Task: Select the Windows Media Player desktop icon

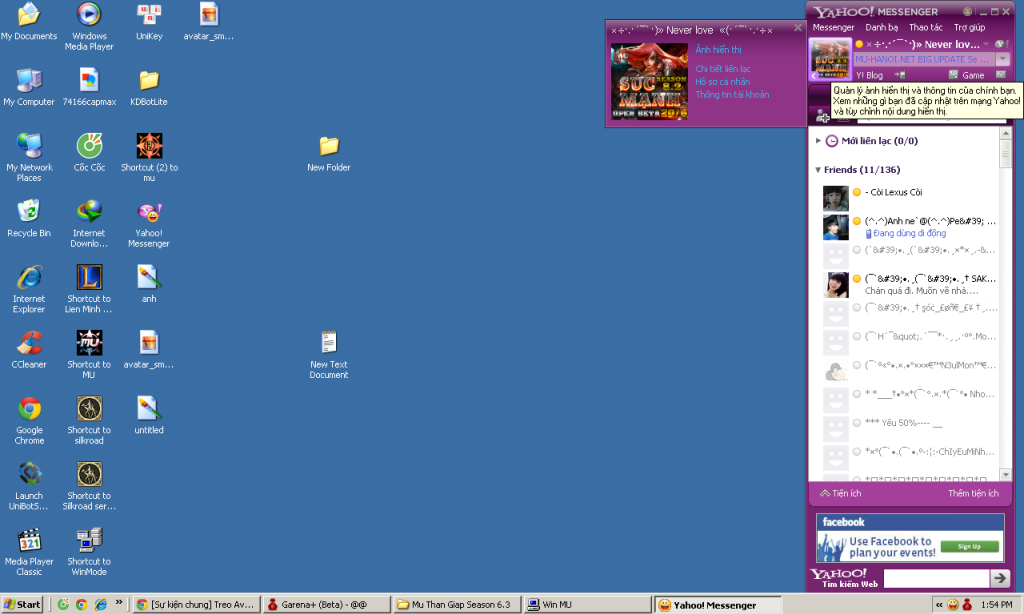Action: click(x=89, y=26)
